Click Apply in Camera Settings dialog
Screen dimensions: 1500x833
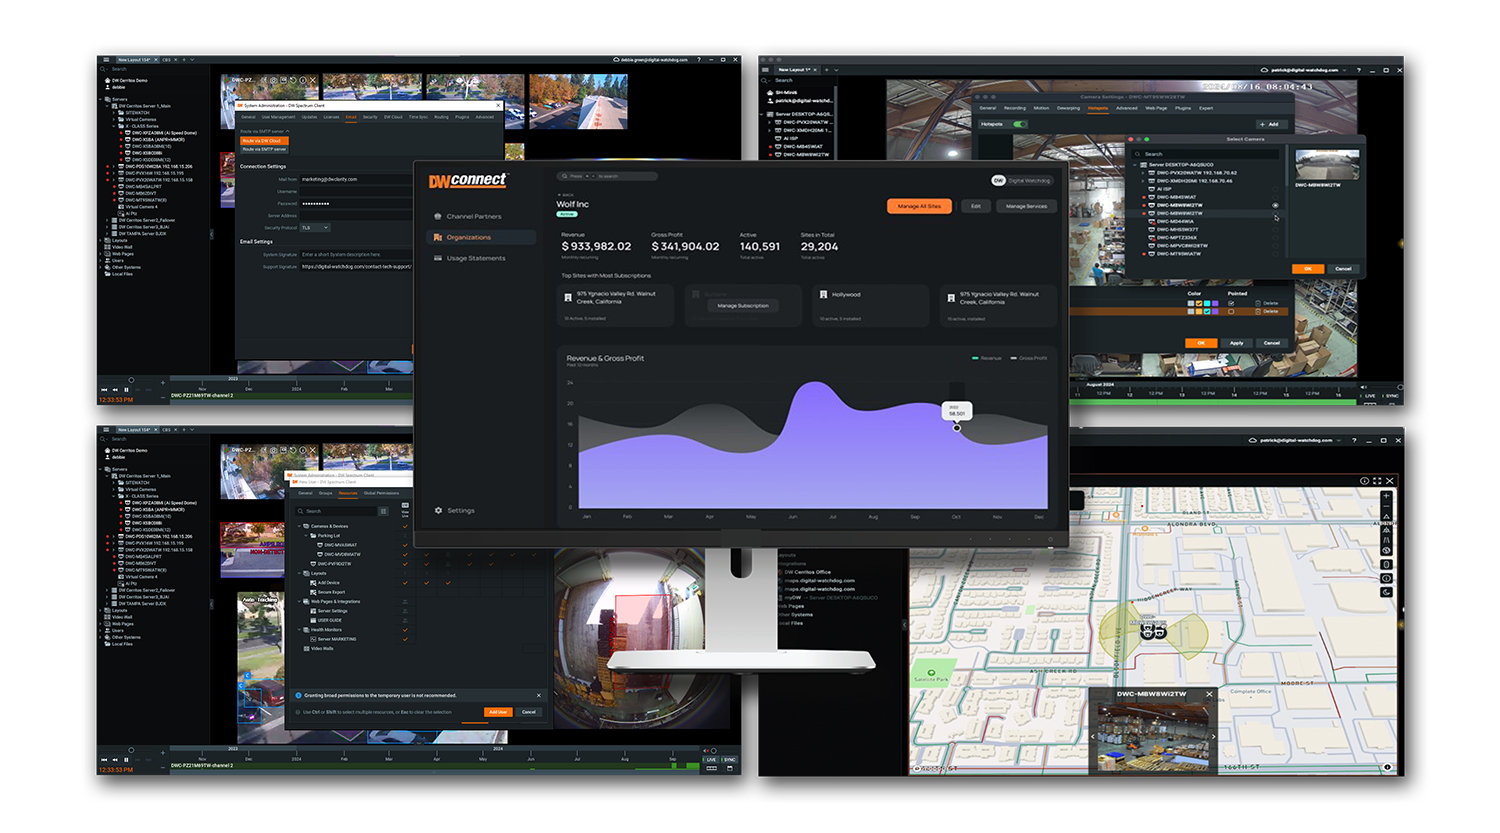(1237, 343)
